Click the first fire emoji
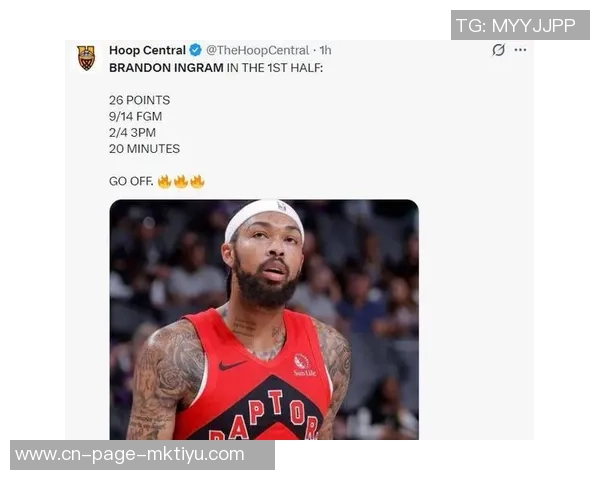 click(x=165, y=181)
